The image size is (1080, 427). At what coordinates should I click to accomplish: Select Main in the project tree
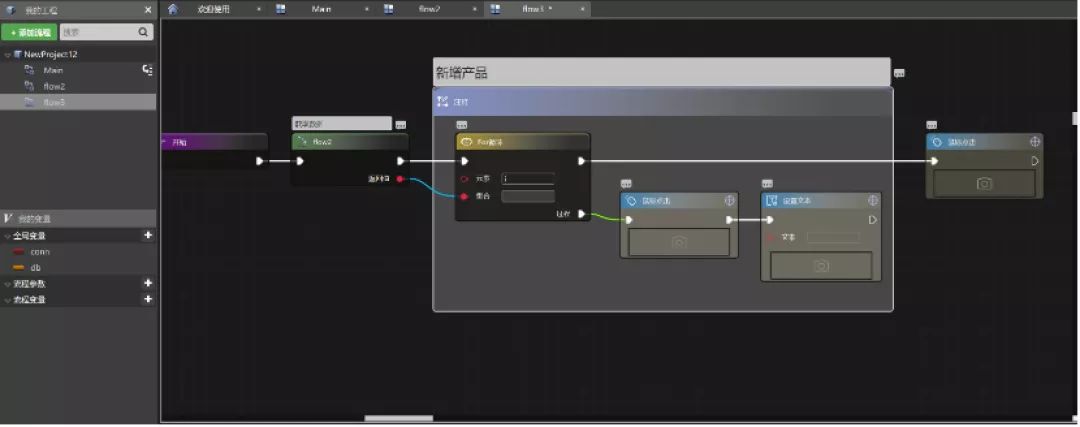click(x=54, y=70)
